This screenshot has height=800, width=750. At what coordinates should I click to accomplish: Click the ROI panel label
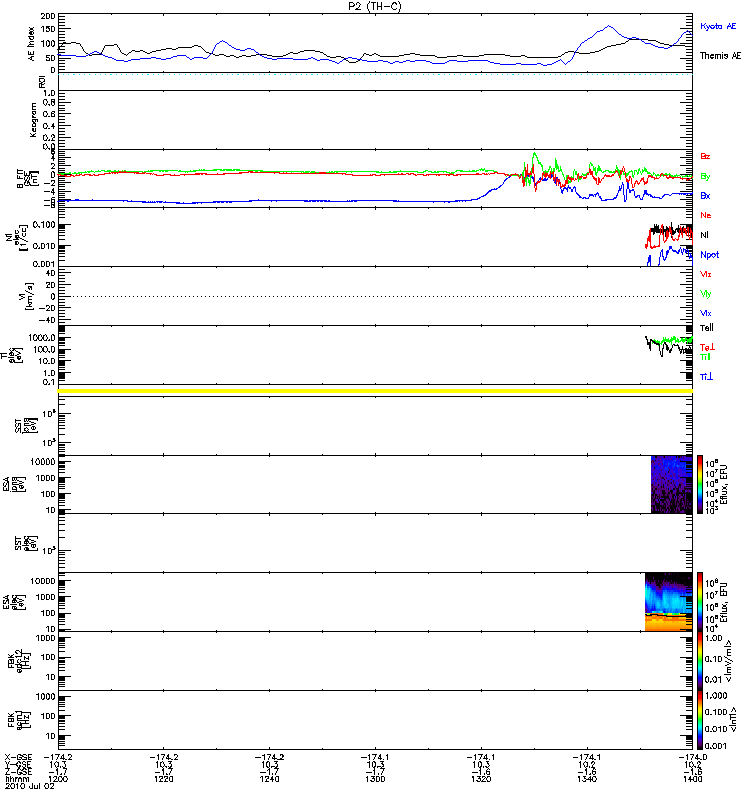42,82
